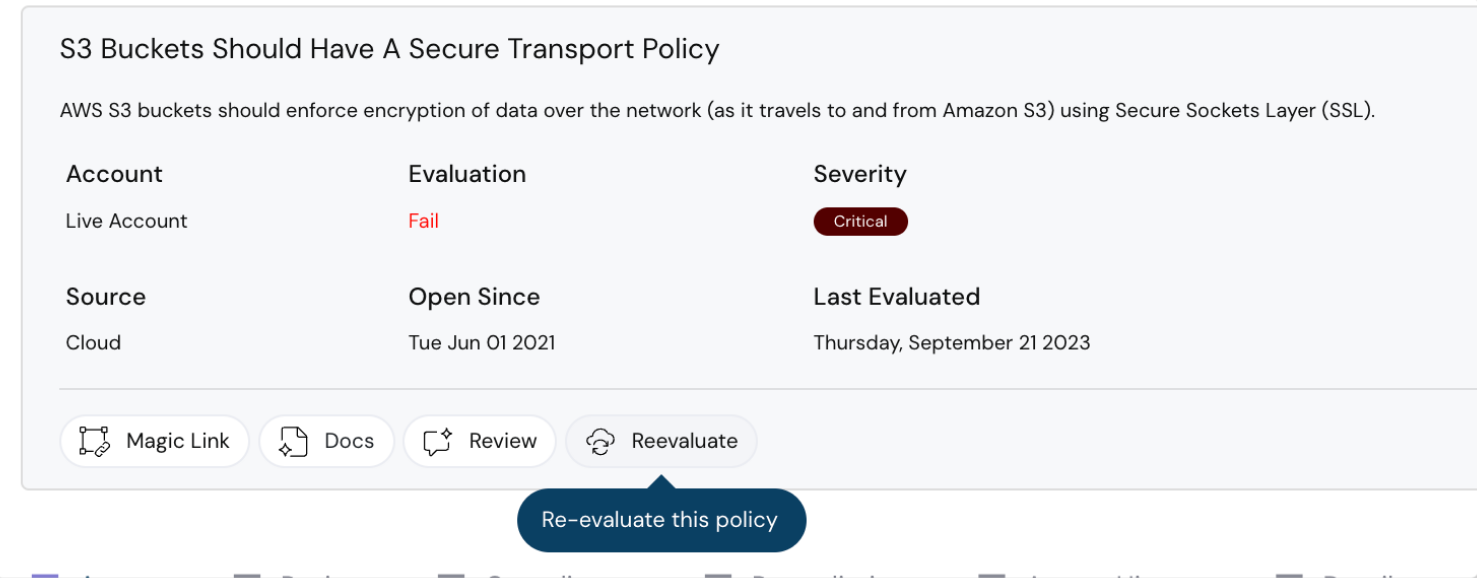Click the Severity heading

[859, 174]
